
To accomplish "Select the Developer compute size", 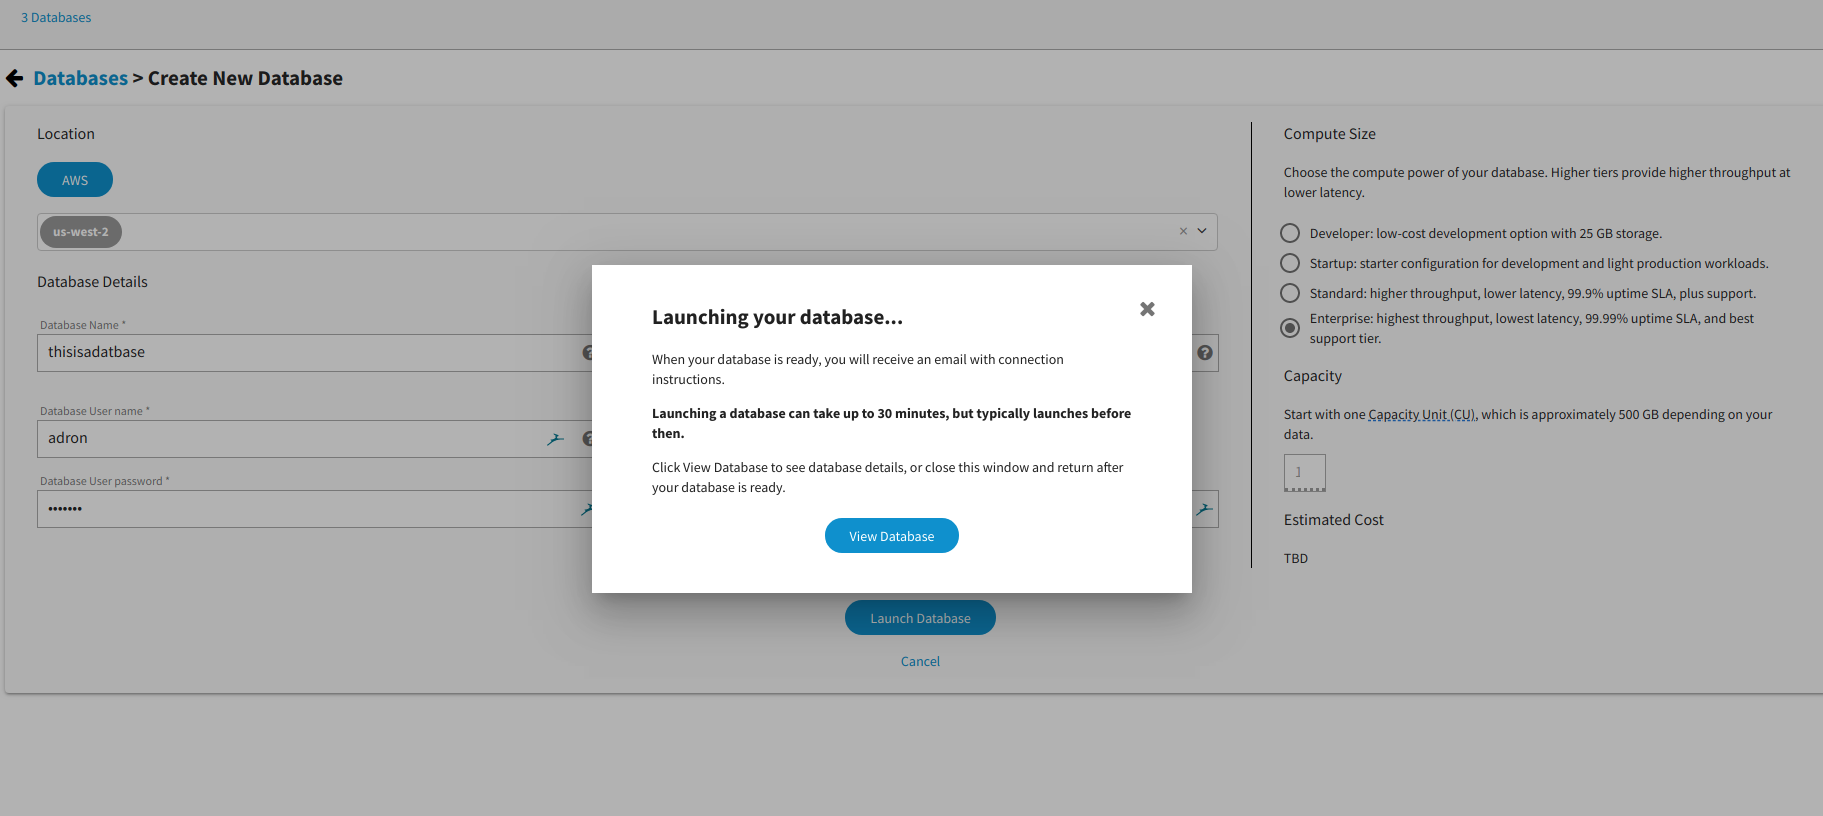I will point(1290,233).
